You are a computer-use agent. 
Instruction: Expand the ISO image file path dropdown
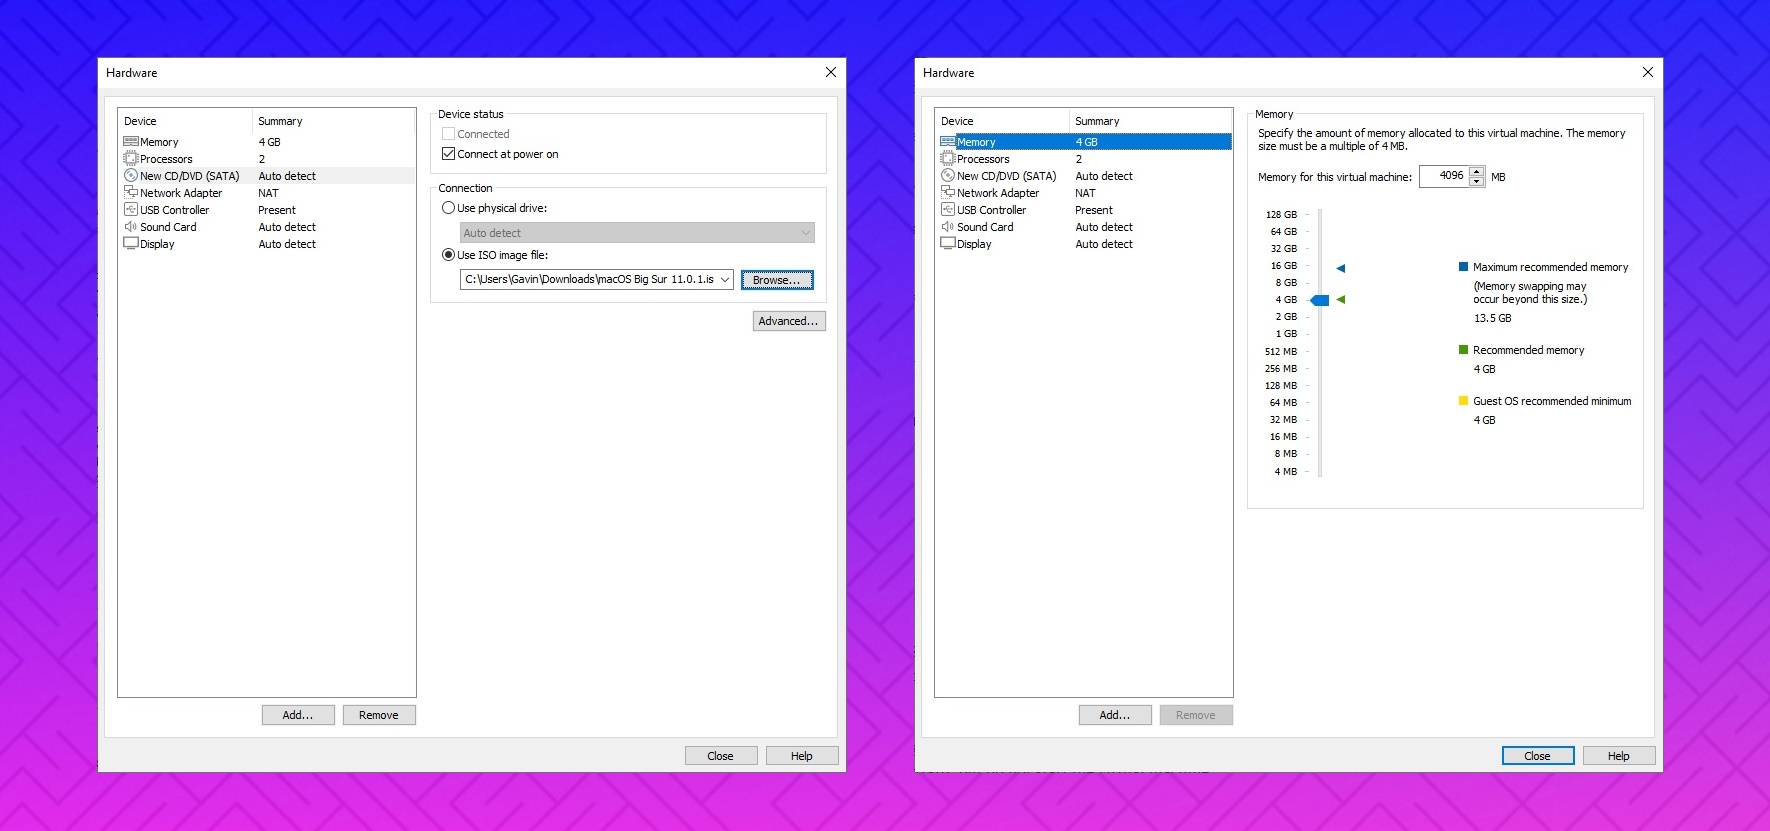(x=725, y=280)
